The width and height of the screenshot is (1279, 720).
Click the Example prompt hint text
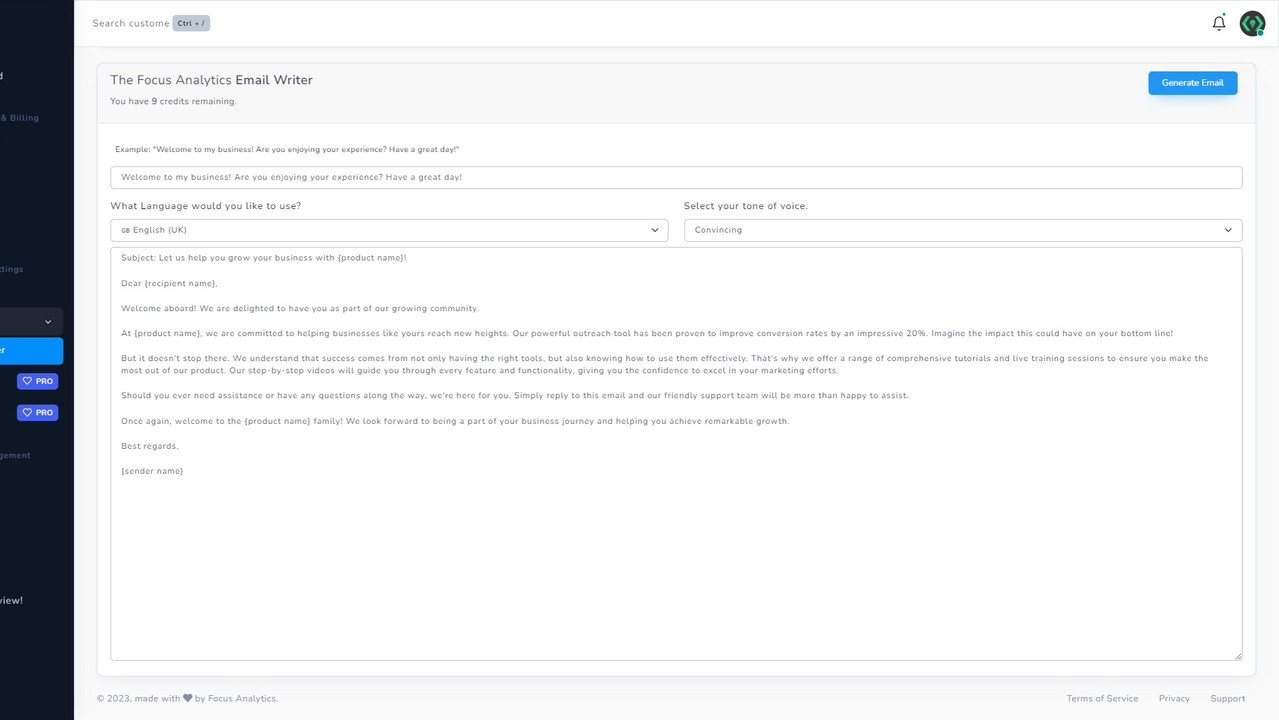(x=287, y=149)
